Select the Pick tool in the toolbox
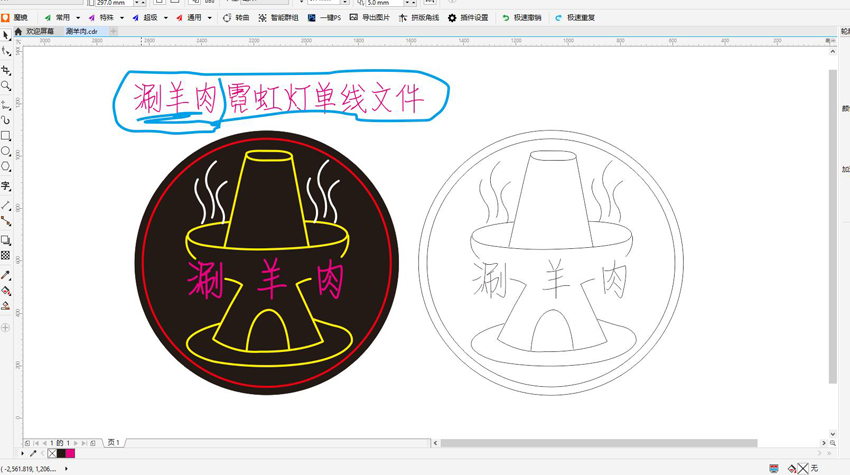The width and height of the screenshot is (850, 475). click(5, 35)
